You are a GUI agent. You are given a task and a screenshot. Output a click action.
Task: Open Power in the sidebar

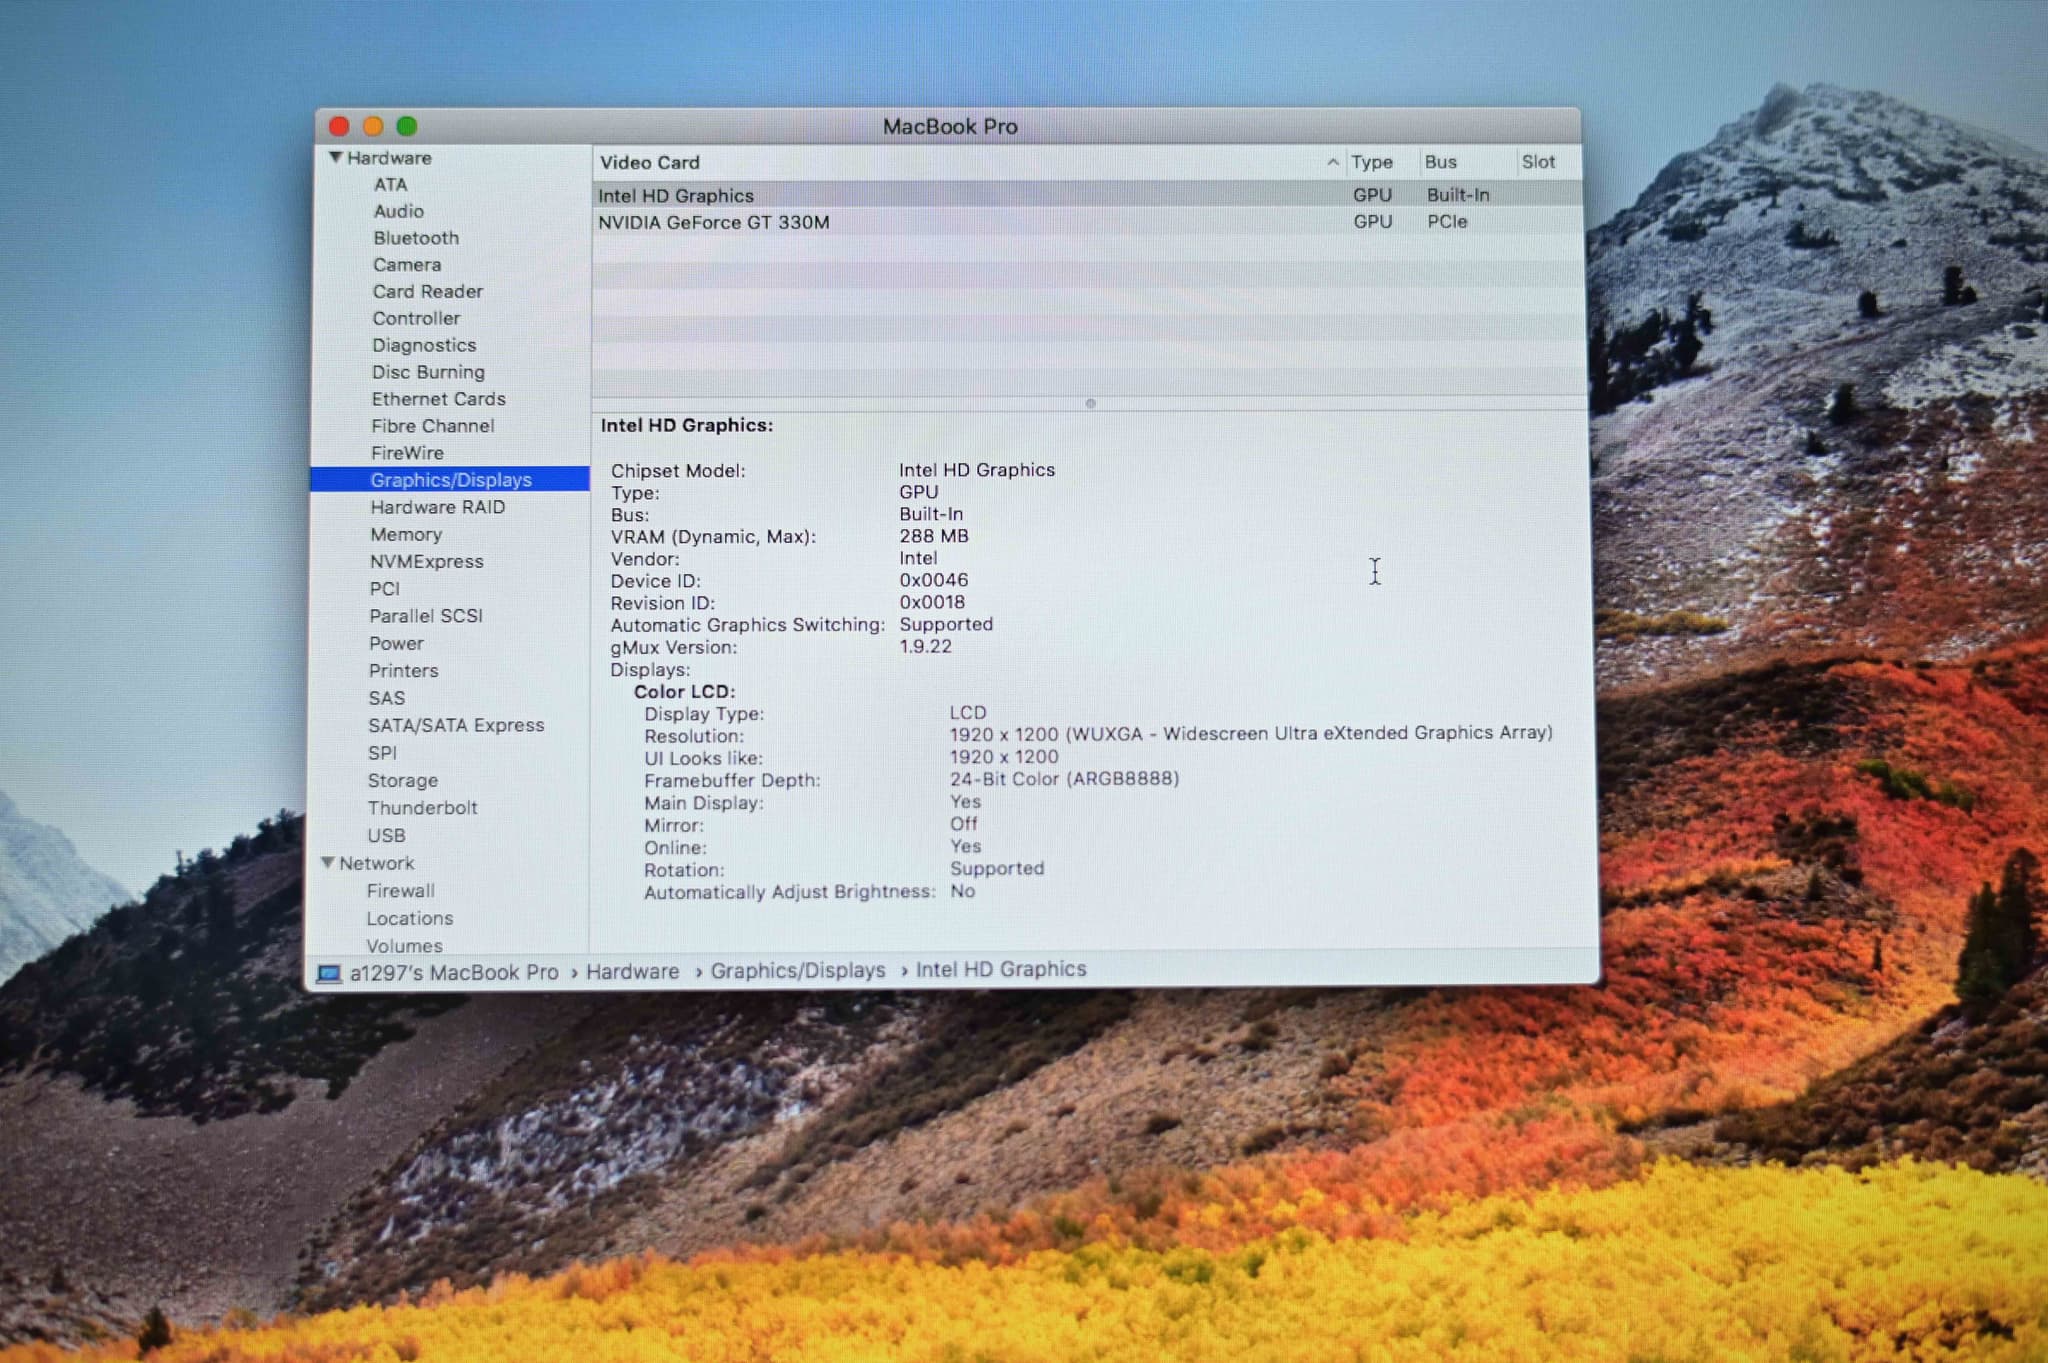pyautogui.click(x=396, y=644)
